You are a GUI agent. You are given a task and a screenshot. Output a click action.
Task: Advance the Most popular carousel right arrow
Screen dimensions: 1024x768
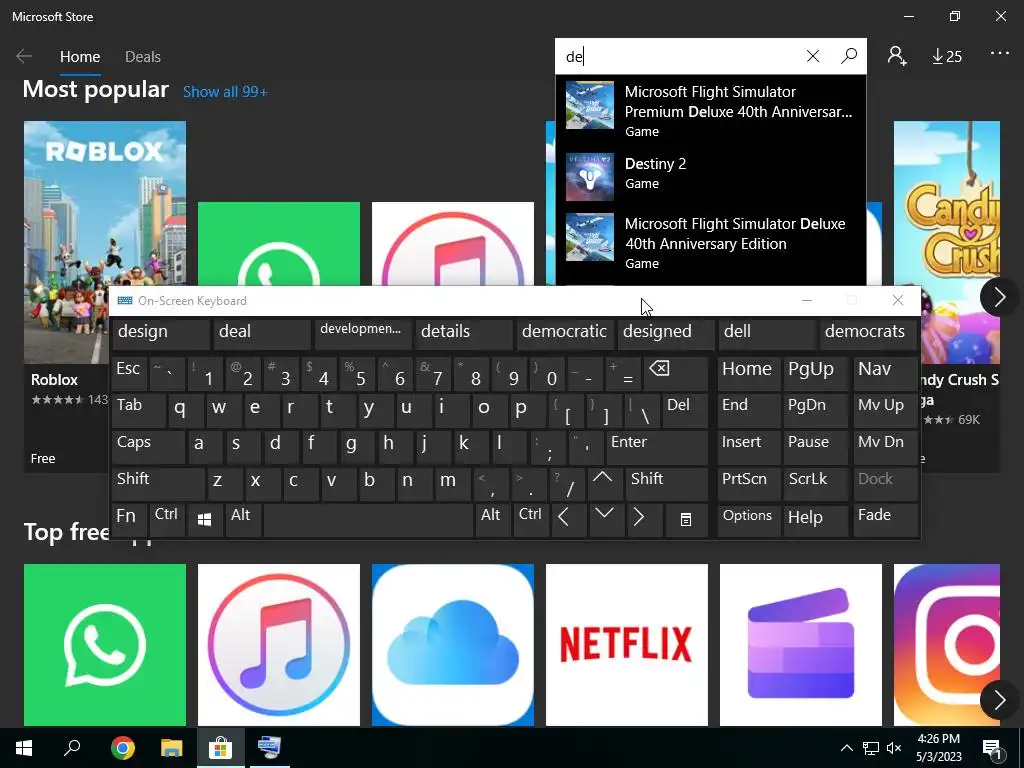[999, 297]
